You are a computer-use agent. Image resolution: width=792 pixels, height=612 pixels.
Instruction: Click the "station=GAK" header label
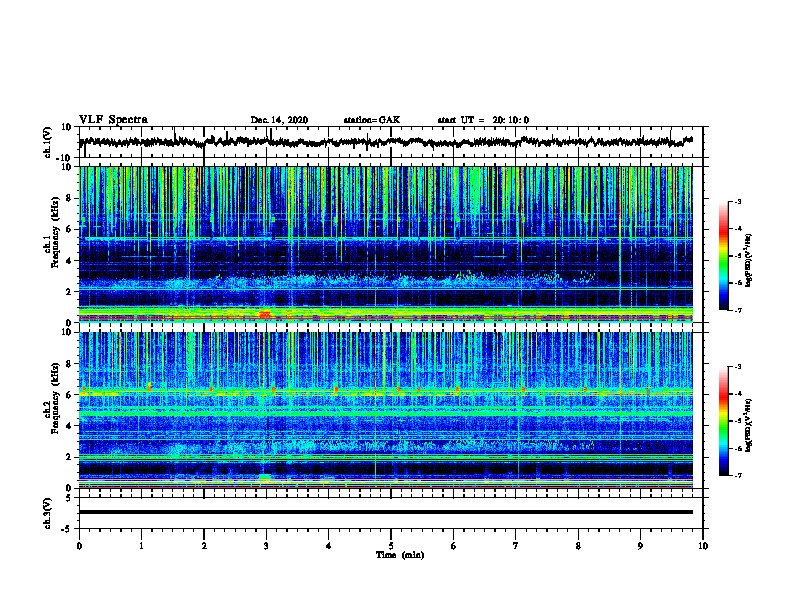[x=372, y=120]
